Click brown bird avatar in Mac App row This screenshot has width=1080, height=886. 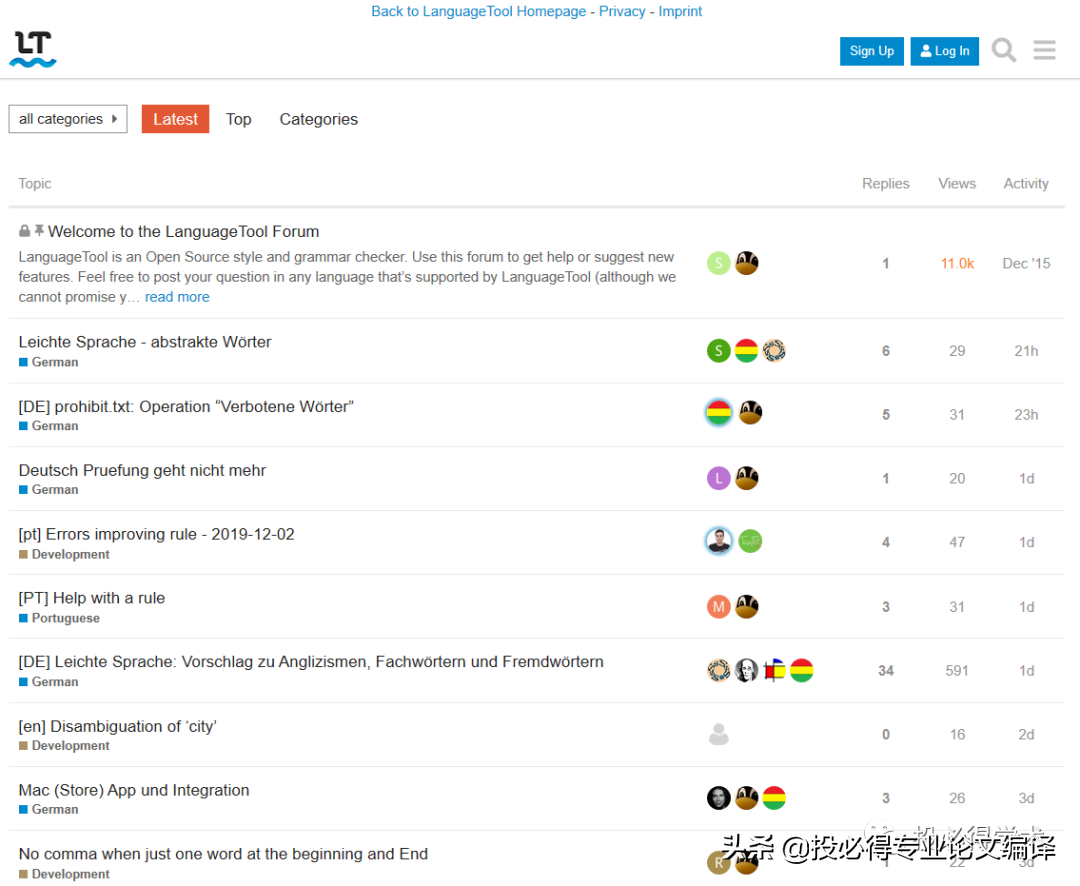tap(746, 798)
